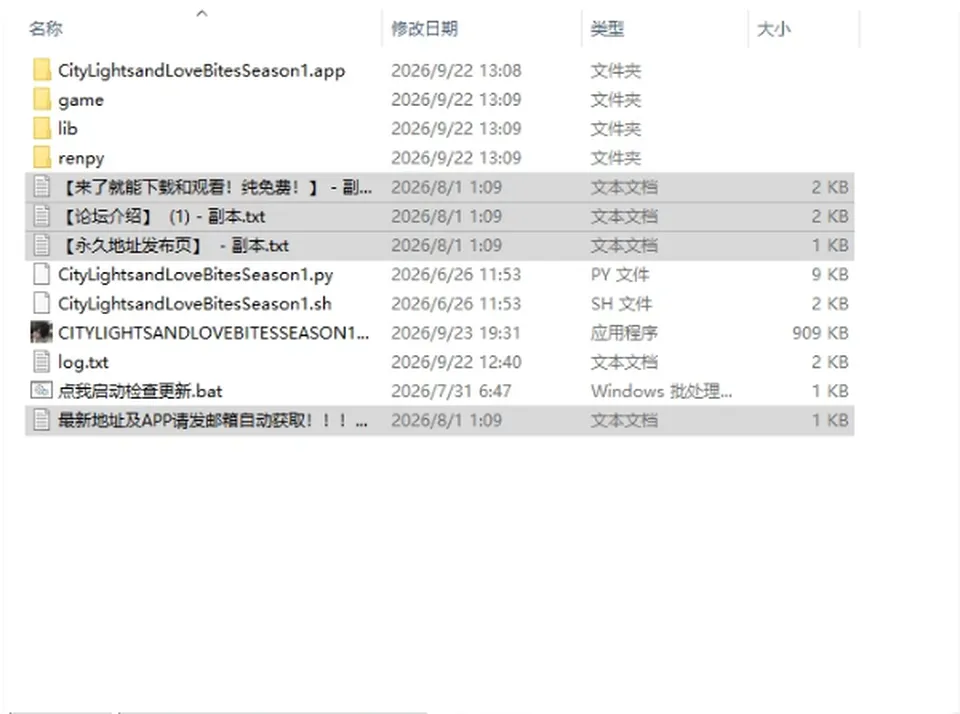Image resolution: width=960 pixels, height=714 pixels.
Task: Click the log.txt document icon
Action: (x=42, y=361)
